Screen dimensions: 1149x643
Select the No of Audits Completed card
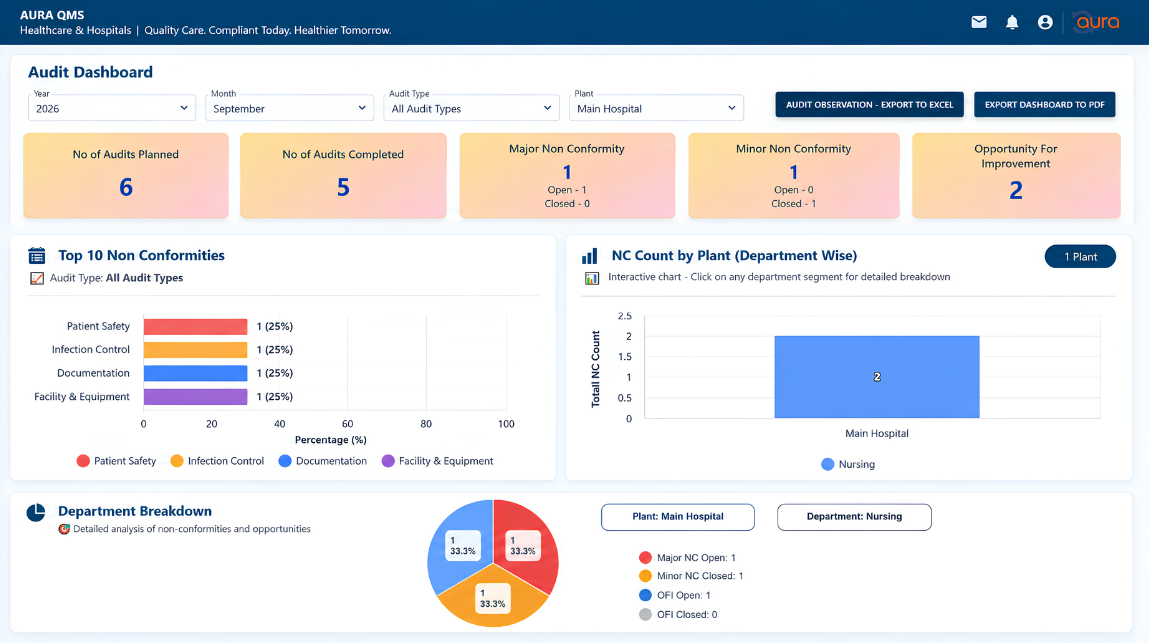343,175
